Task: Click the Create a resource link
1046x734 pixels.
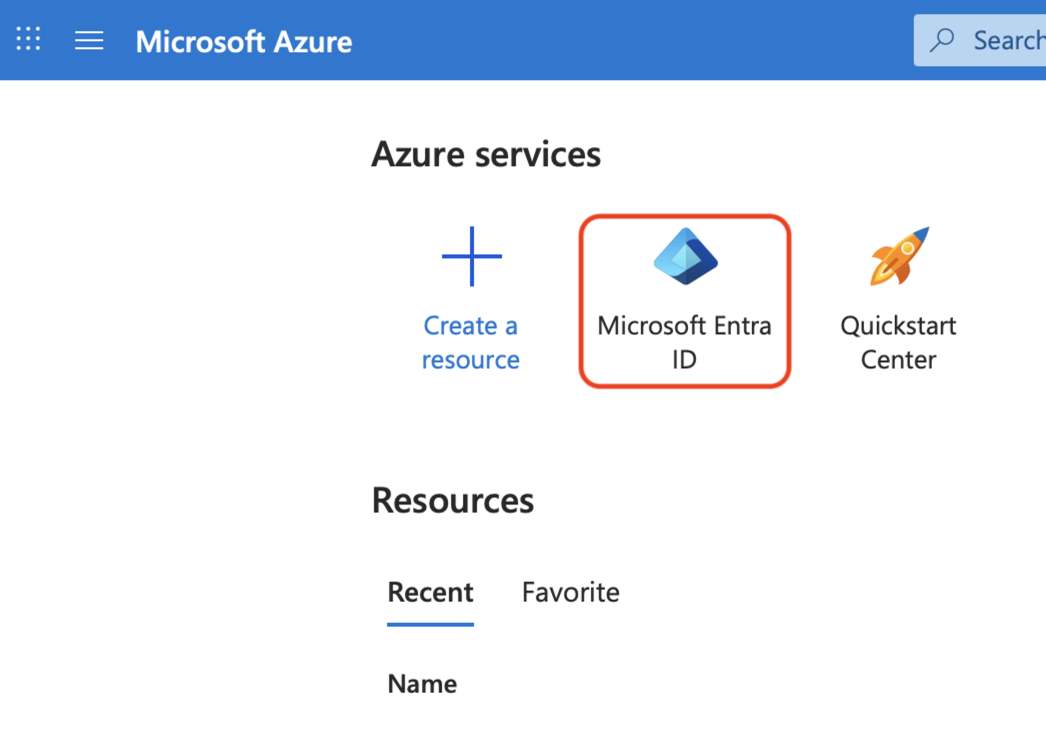Action: click(x=470, y=342)
